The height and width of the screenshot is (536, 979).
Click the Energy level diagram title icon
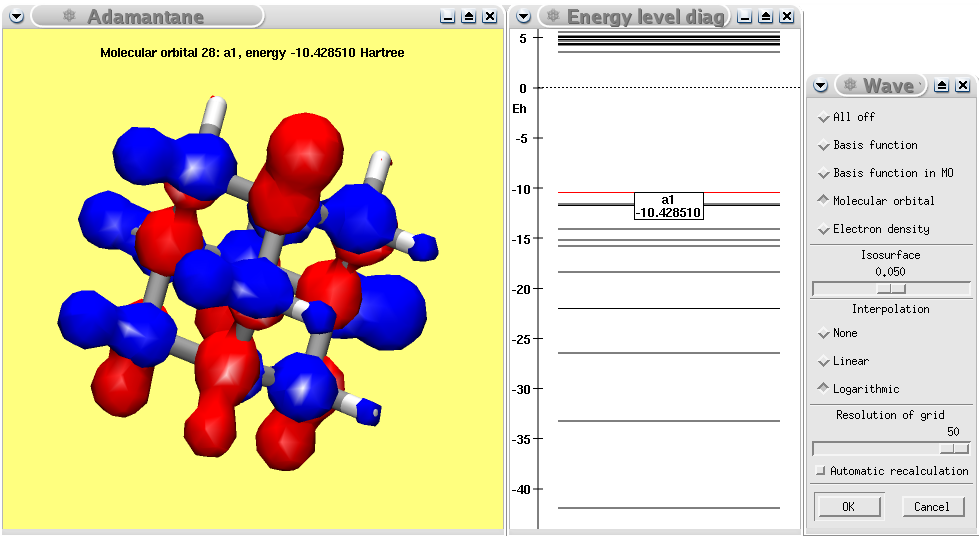(551, 16)
